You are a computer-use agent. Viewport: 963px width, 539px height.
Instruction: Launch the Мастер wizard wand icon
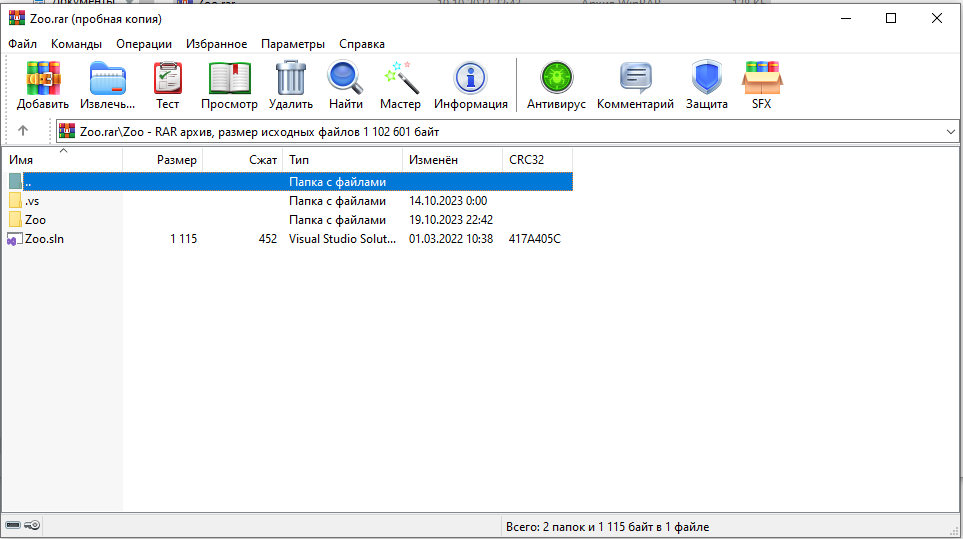click(400, 78)
